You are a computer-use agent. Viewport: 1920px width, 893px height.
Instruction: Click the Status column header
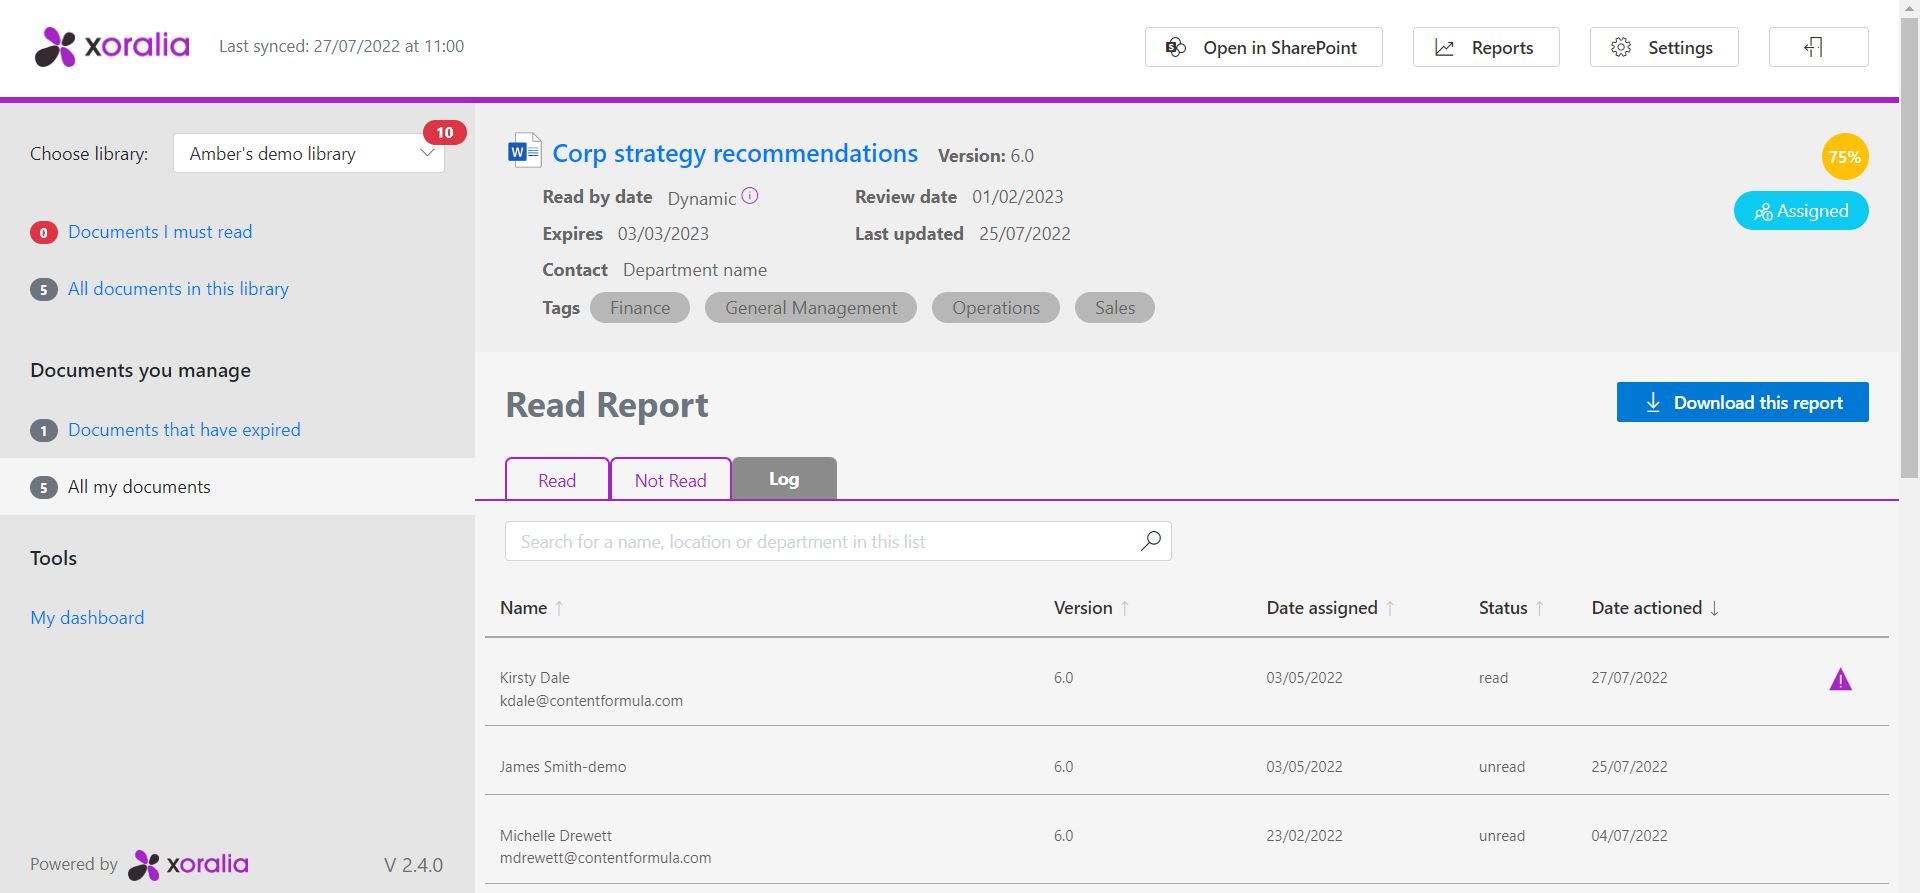click(x=1503, y=608)
